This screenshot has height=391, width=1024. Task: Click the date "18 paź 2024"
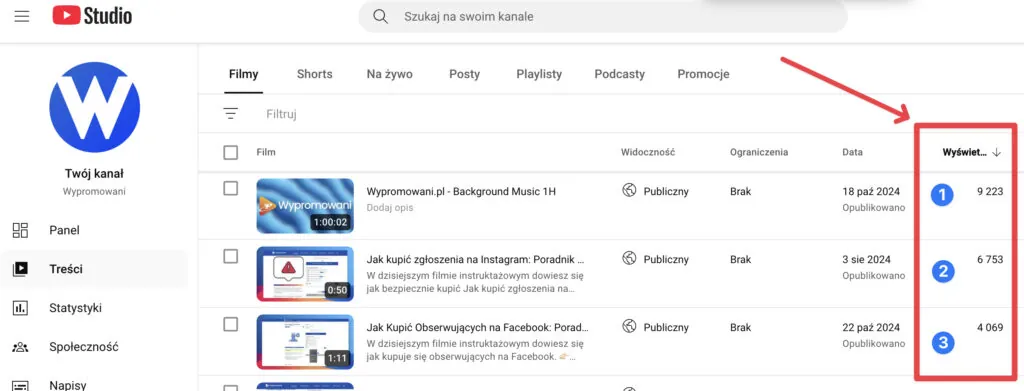pyautogui.click(x=871, y=192)
